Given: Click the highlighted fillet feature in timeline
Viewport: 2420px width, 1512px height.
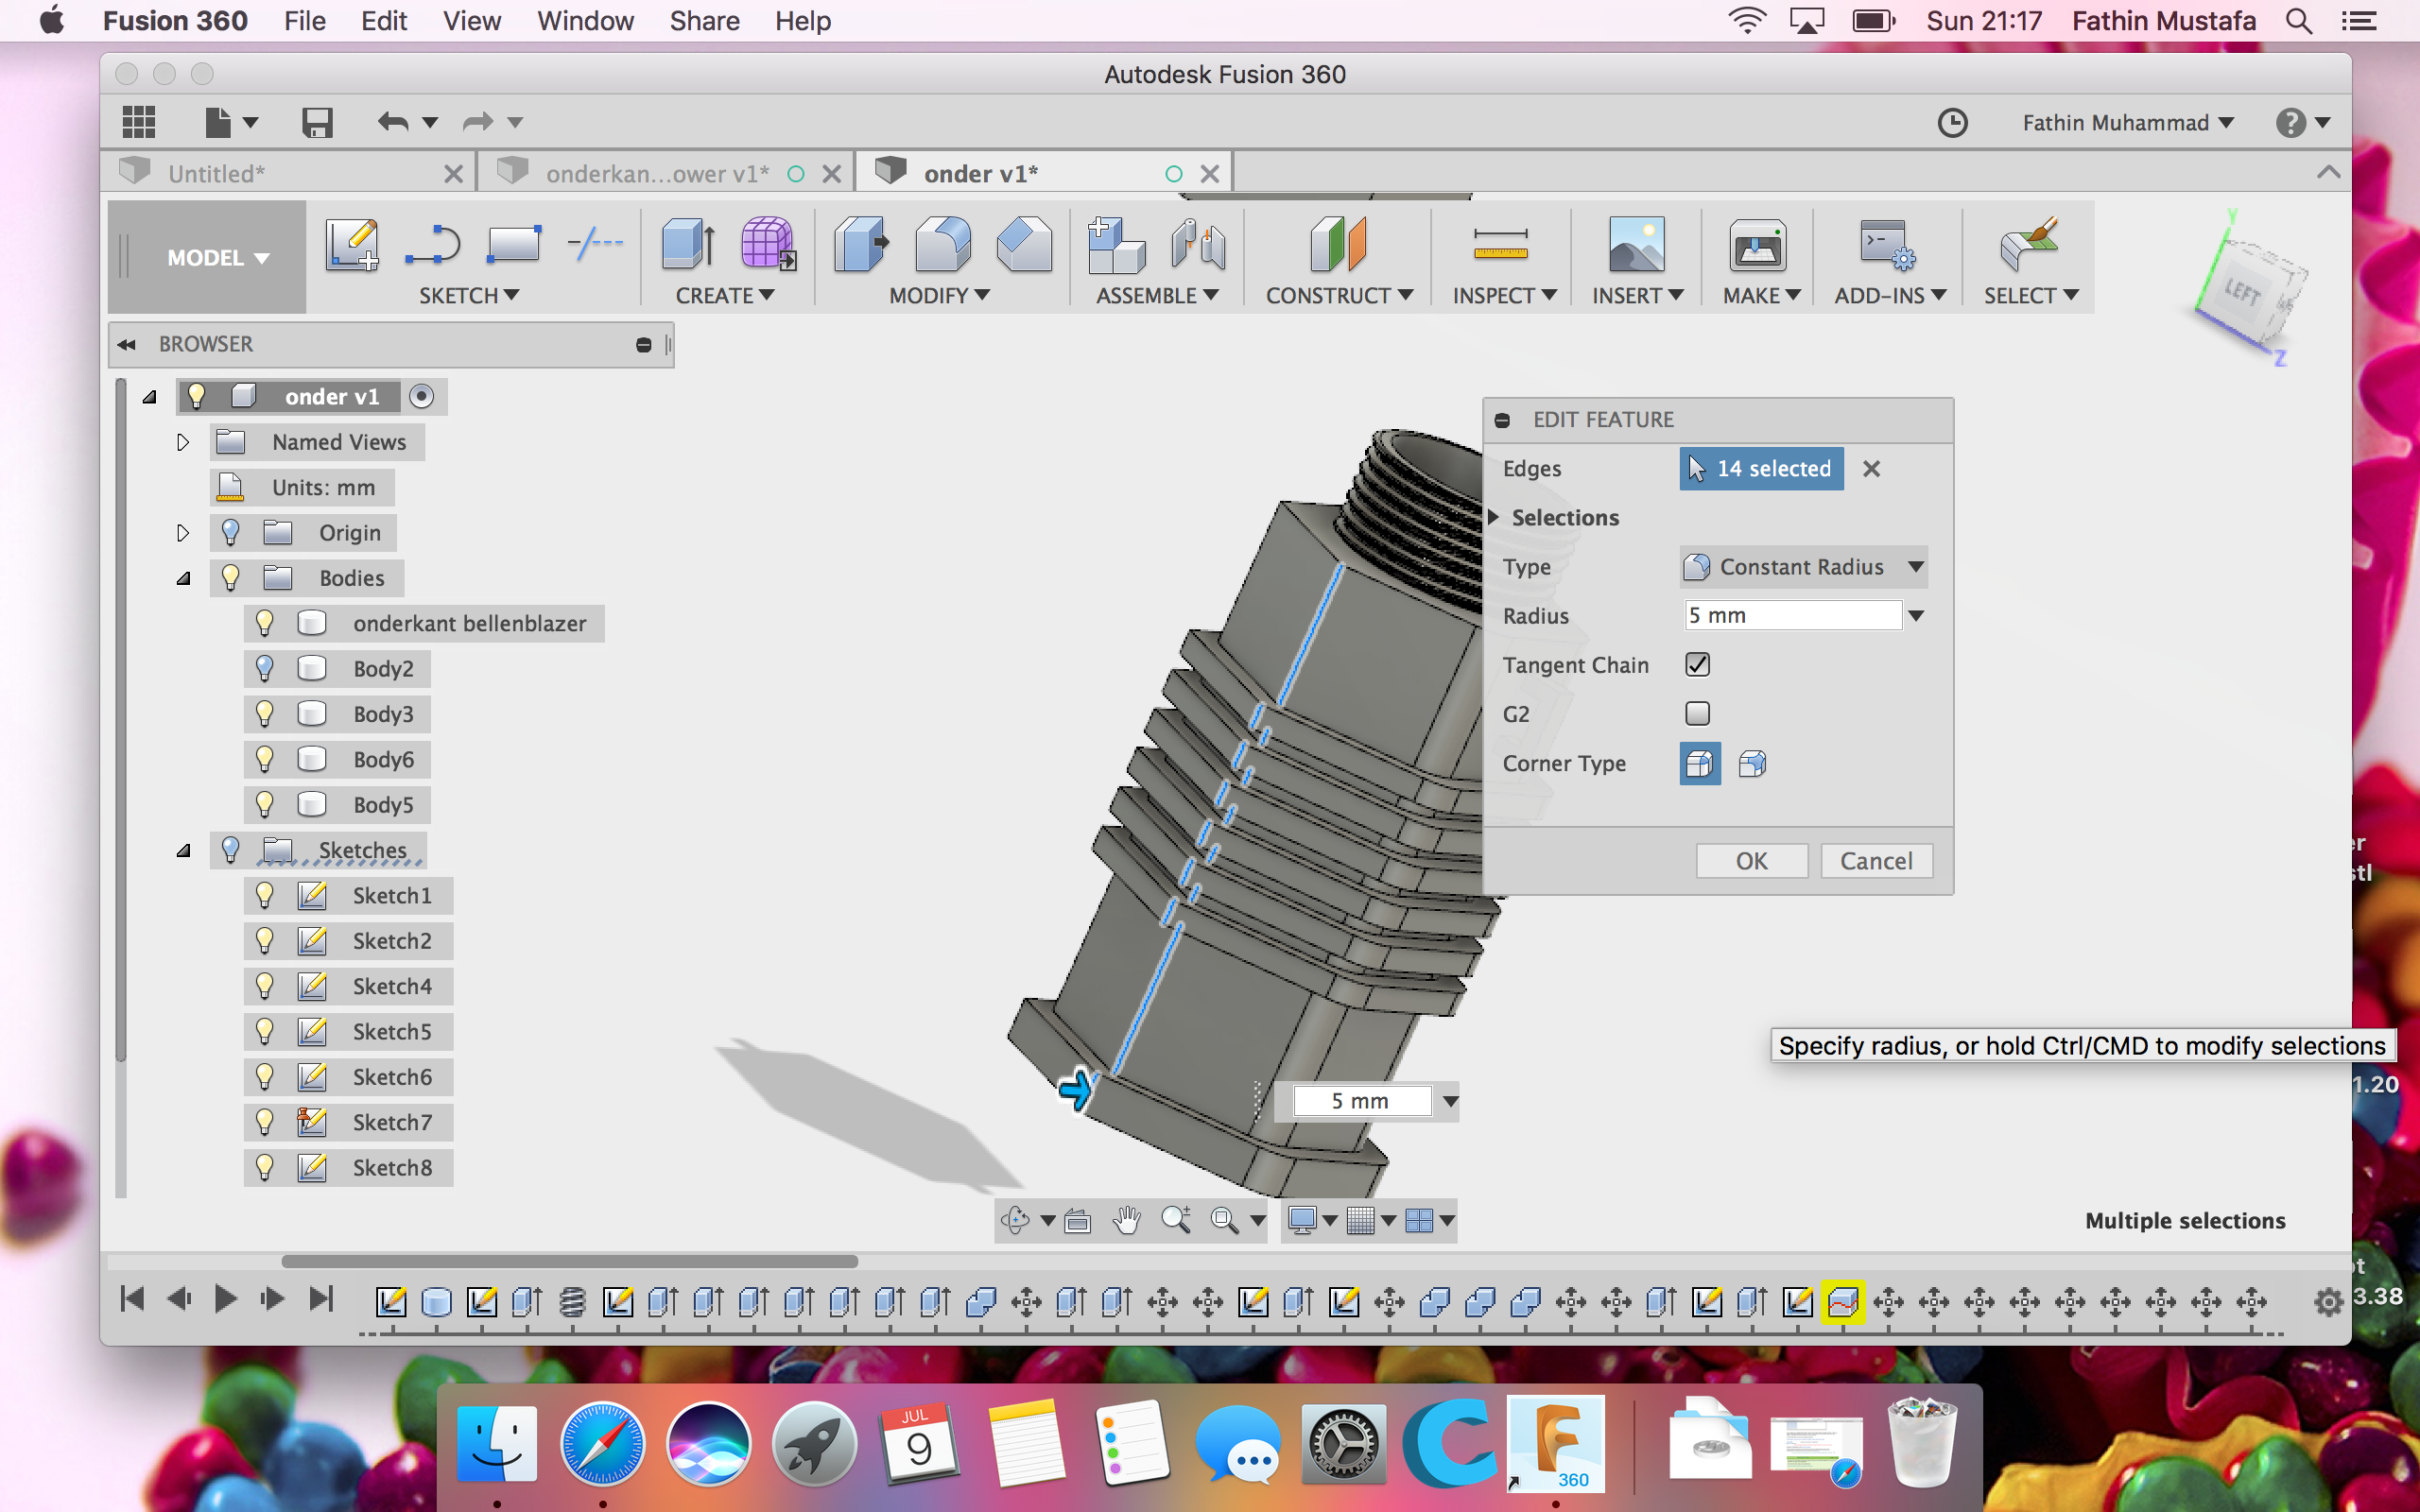Looking at the screenshot, I should (1842, 1302).
